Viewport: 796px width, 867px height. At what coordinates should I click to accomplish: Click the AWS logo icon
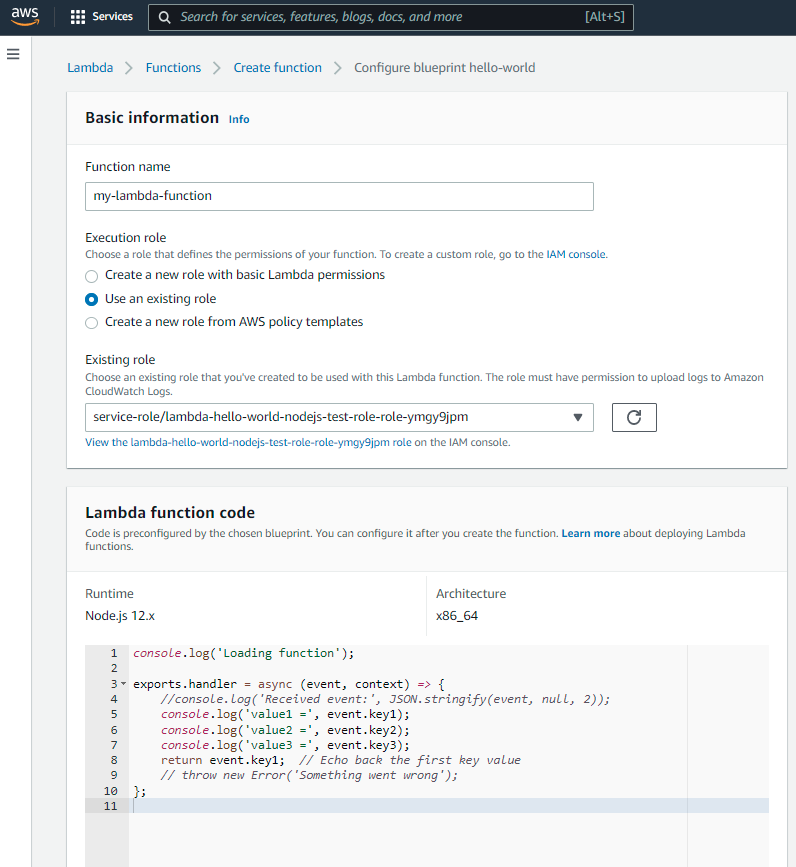click(x=25, y=17)
